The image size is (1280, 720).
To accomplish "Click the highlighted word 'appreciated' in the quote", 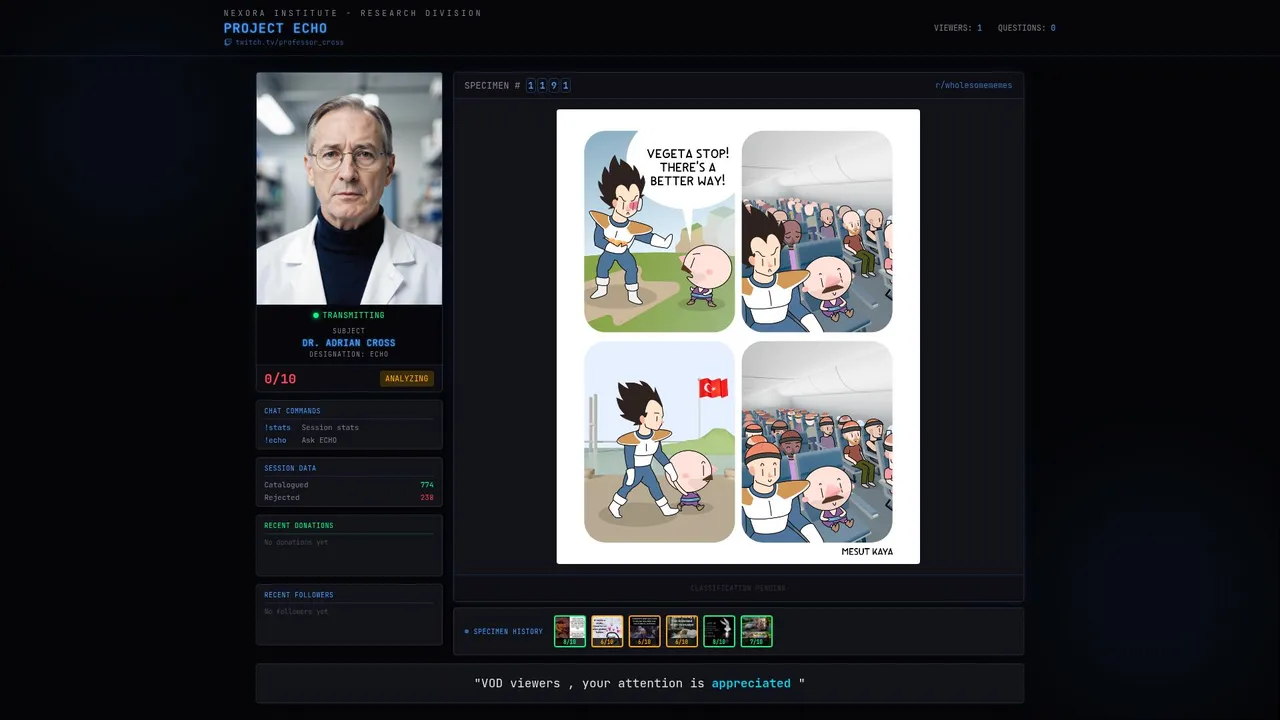I will [751, 683].
